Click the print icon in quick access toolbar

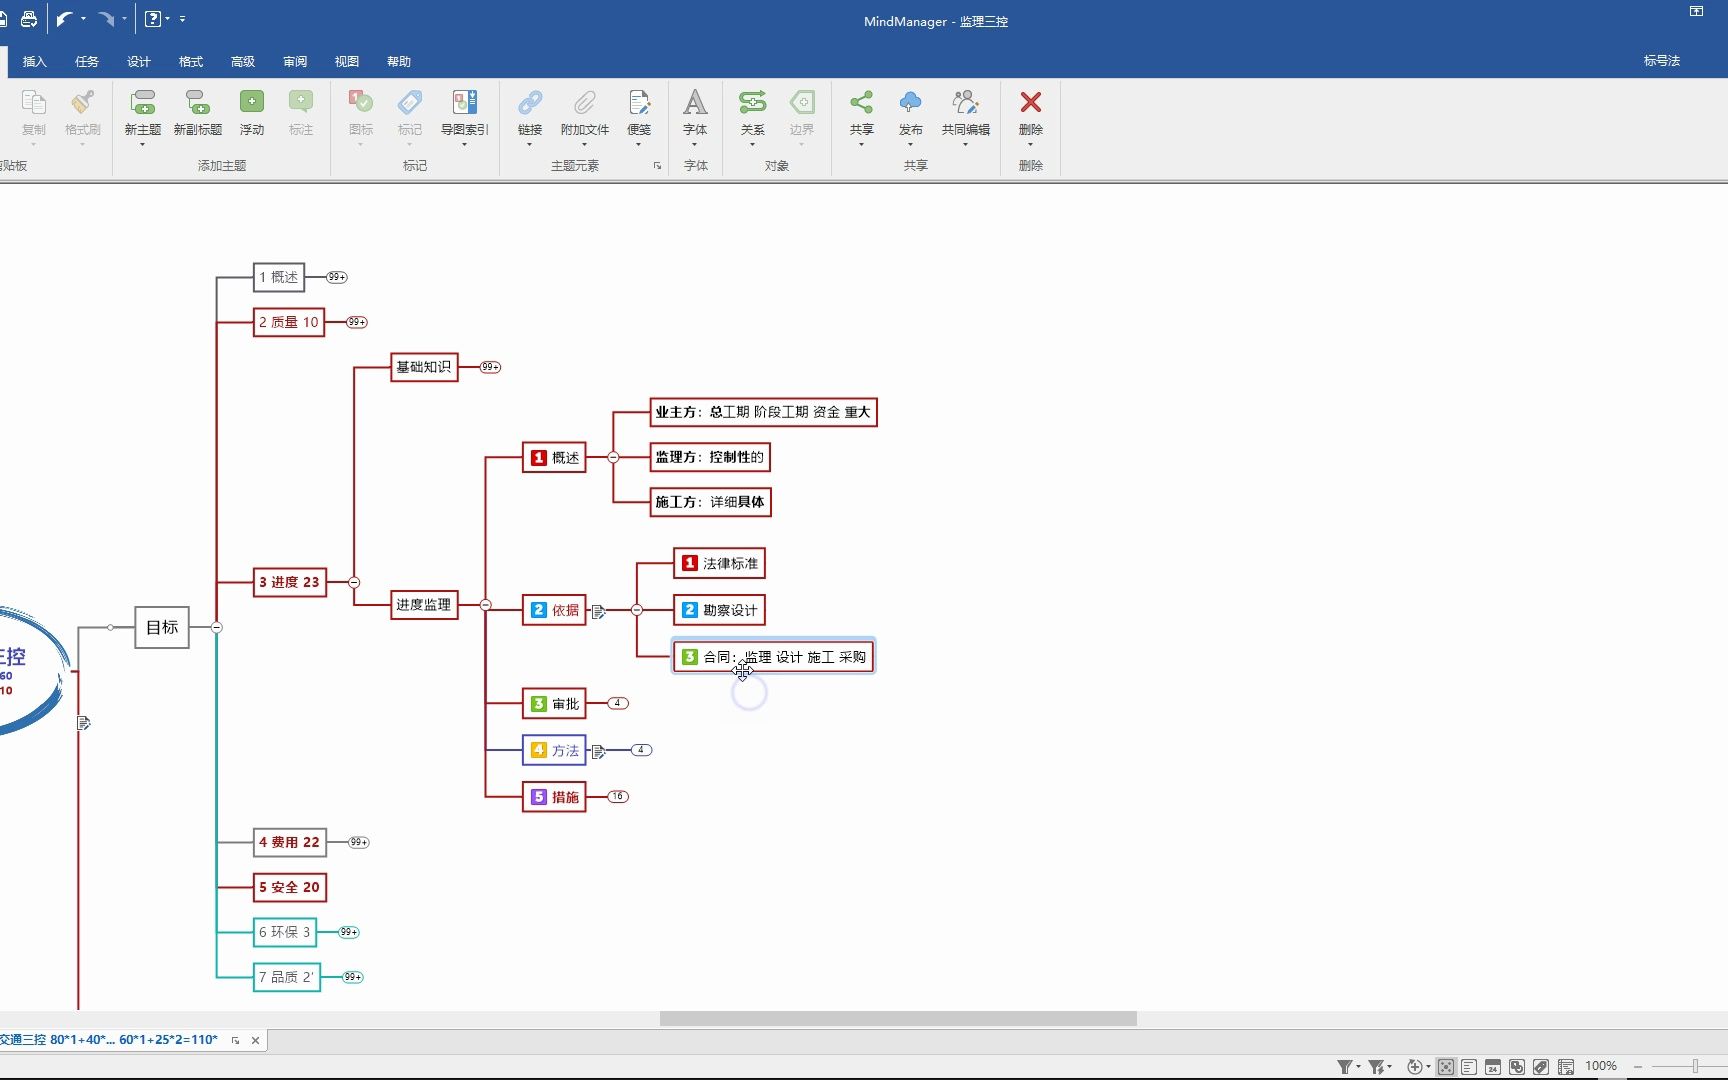[x=29, y=19]
